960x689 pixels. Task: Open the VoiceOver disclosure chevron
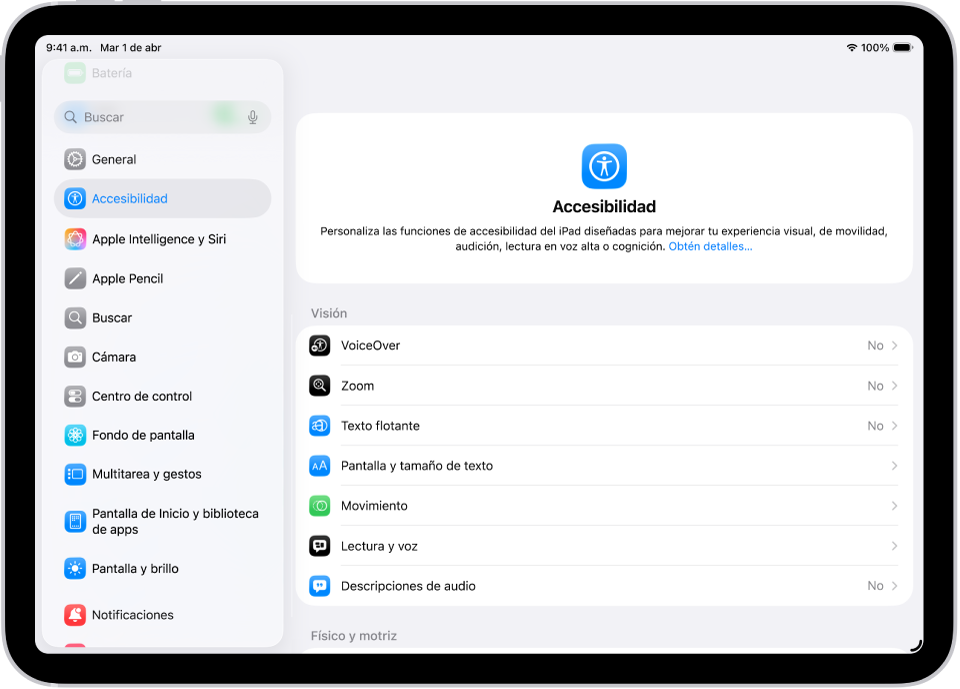[x=893, y=345]
